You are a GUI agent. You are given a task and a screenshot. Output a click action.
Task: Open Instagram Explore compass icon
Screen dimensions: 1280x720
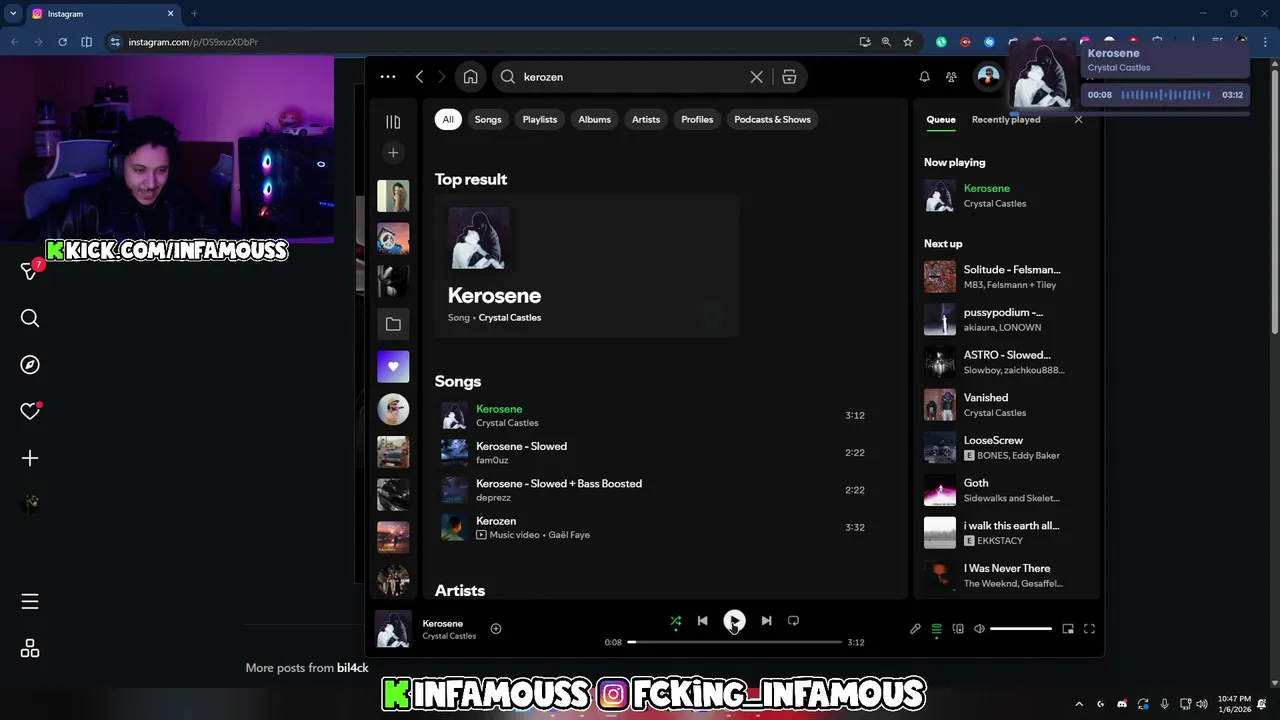coord(30,365)
